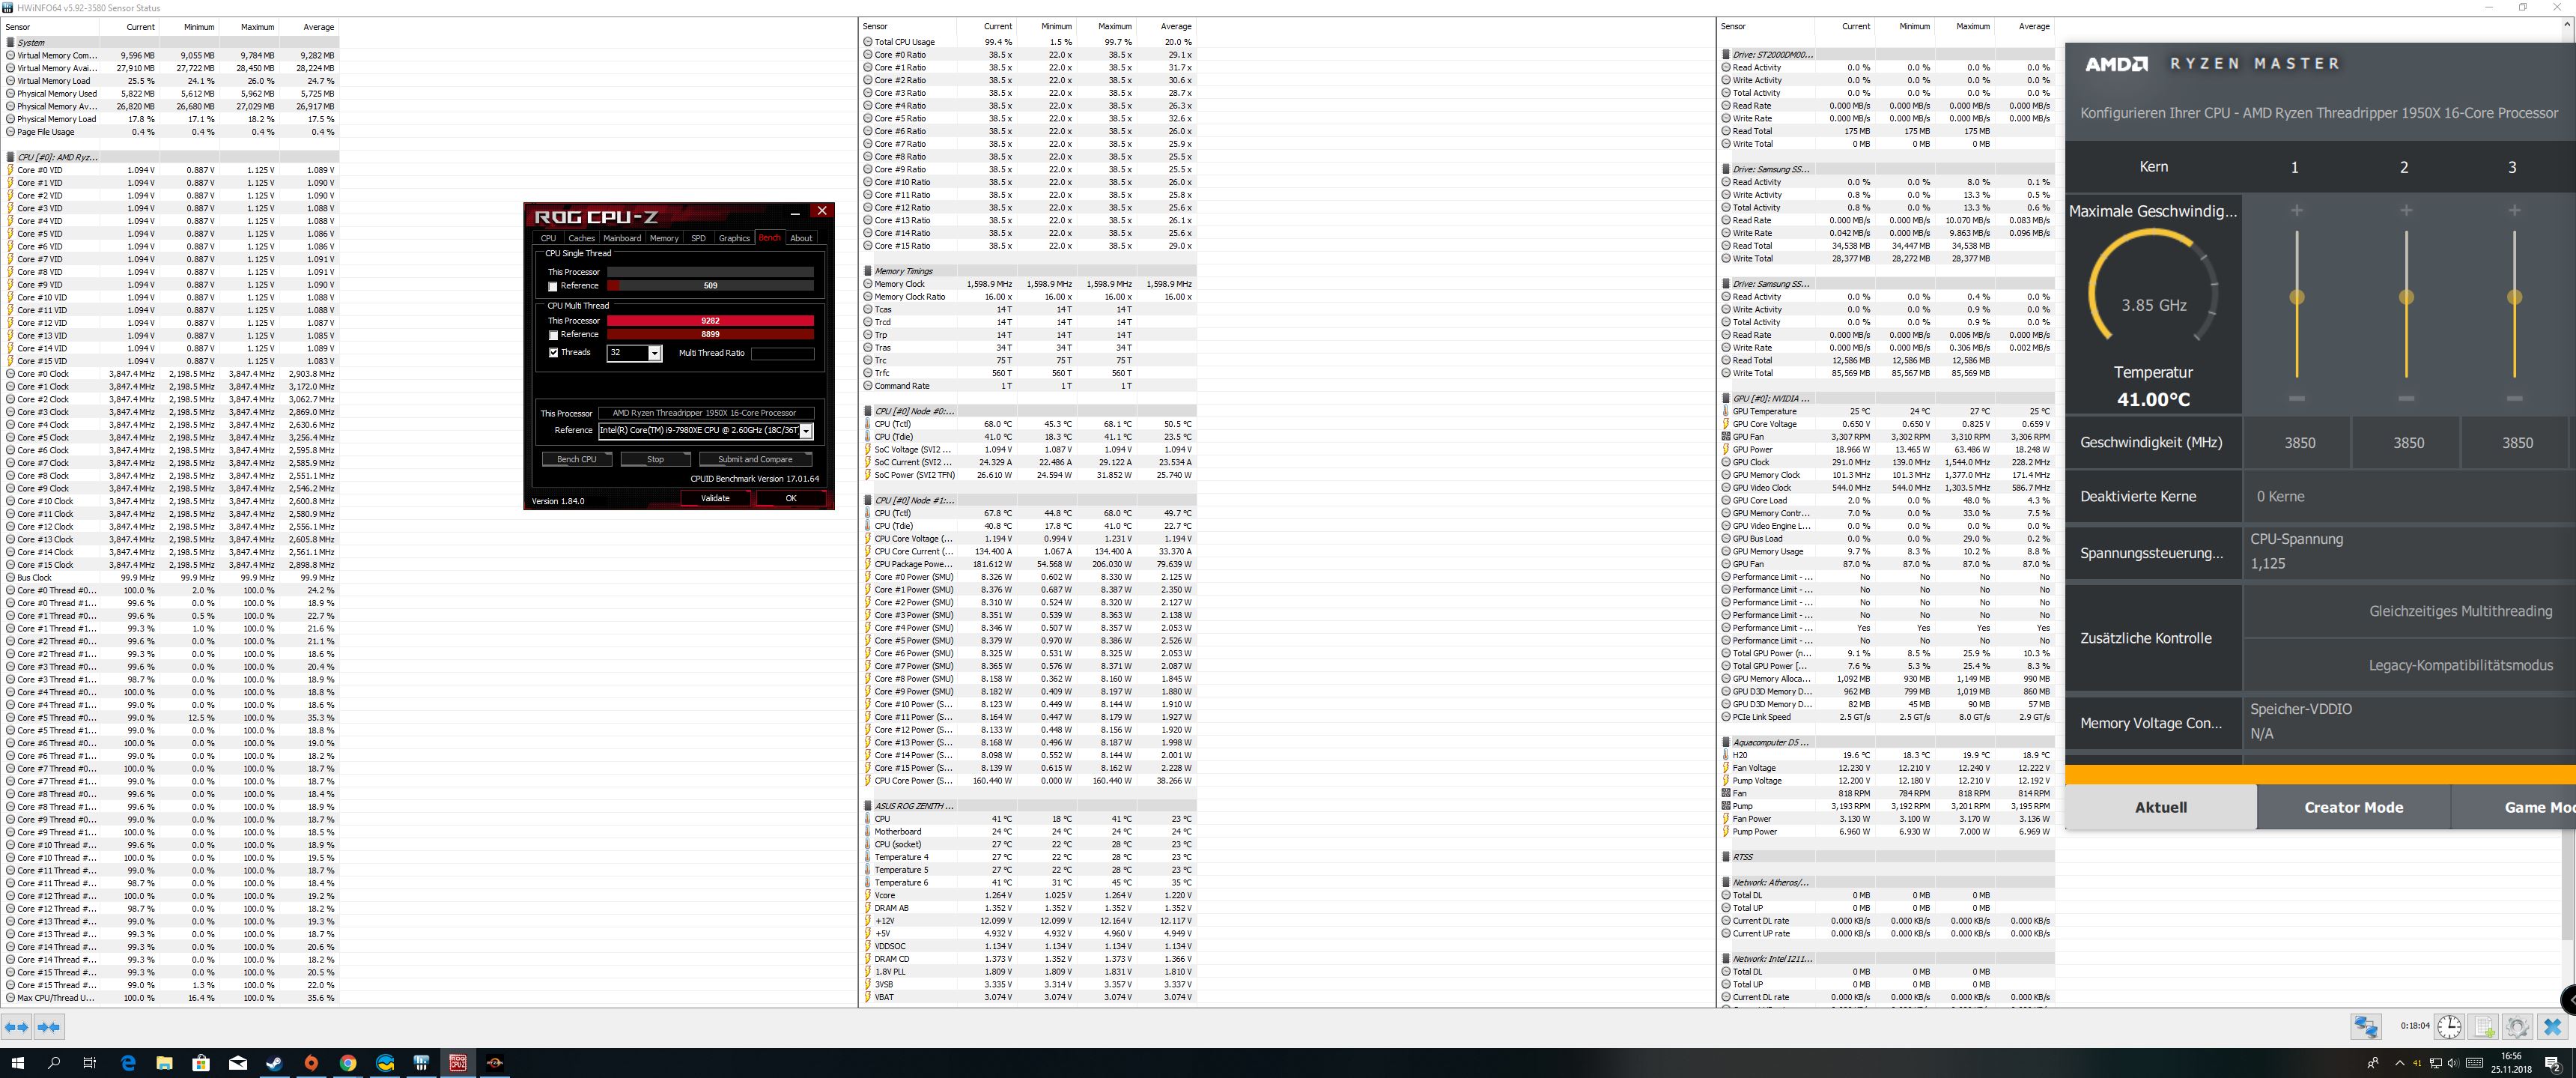Viewport: 2576px width, 1078px height.
Task: Switch to the Mainboard tab in CPU-Z
Action: [x=622, y=238]
